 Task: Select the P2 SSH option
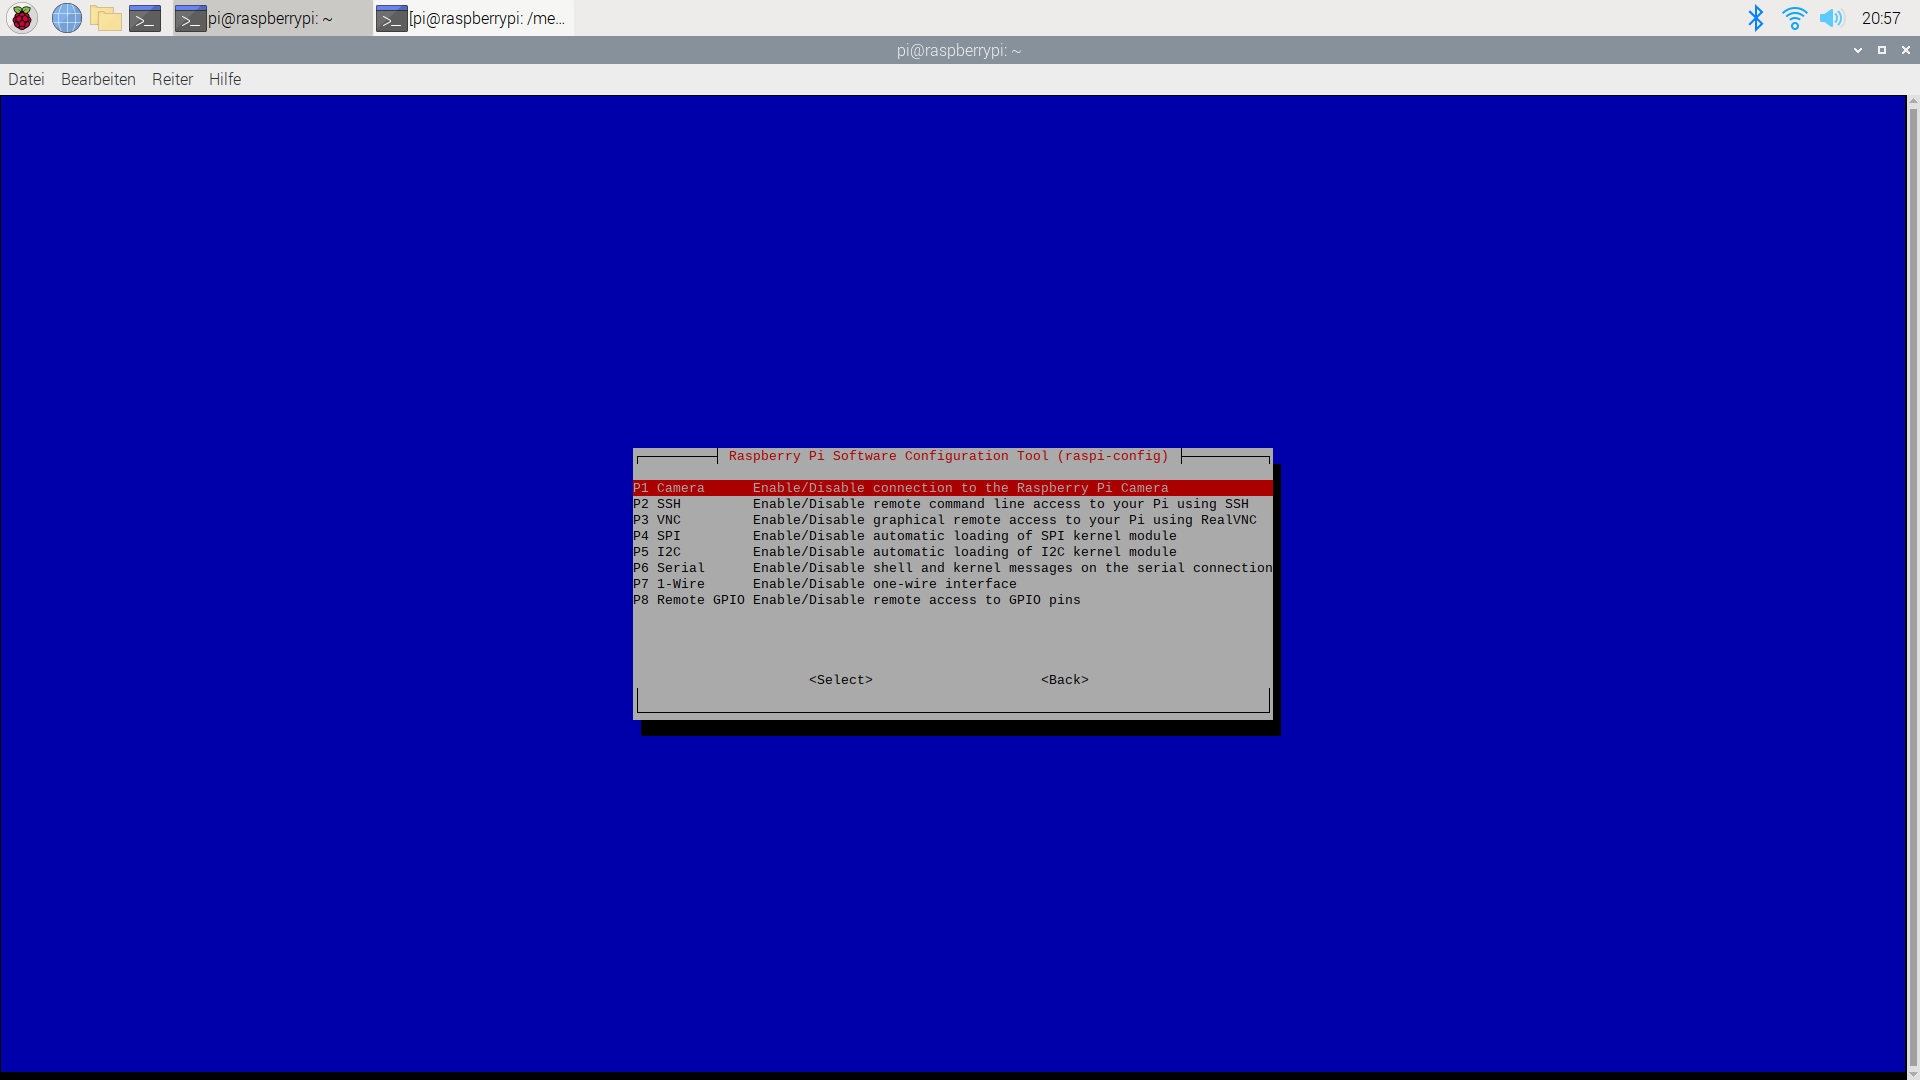coord(940,504)
